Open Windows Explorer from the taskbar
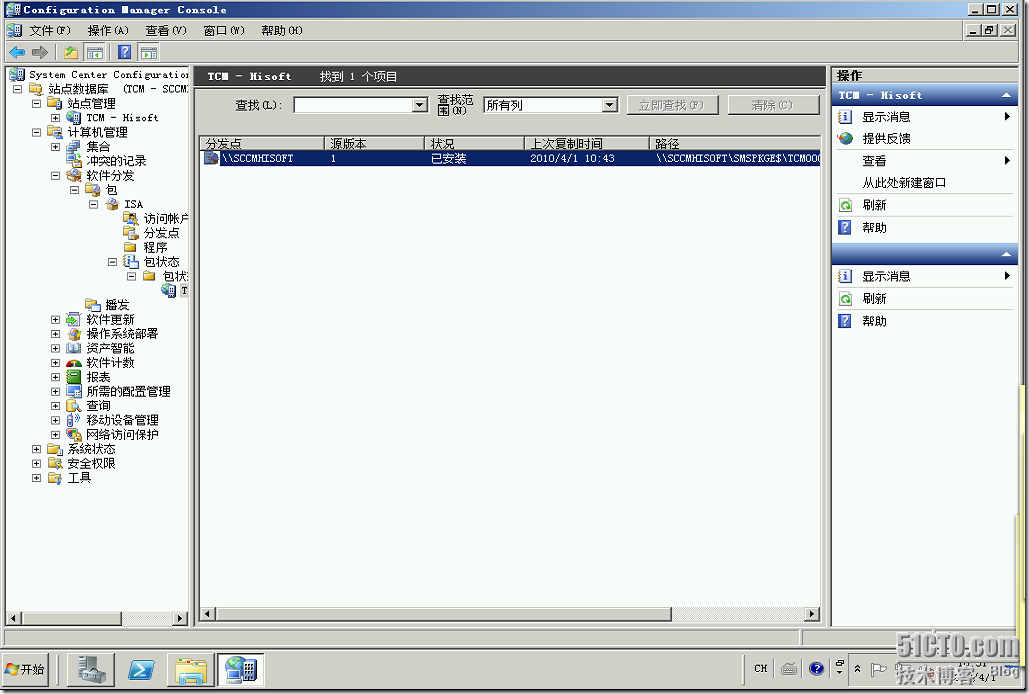Image resolution: width=1029 pixels, height=694 pixels. 190,670
